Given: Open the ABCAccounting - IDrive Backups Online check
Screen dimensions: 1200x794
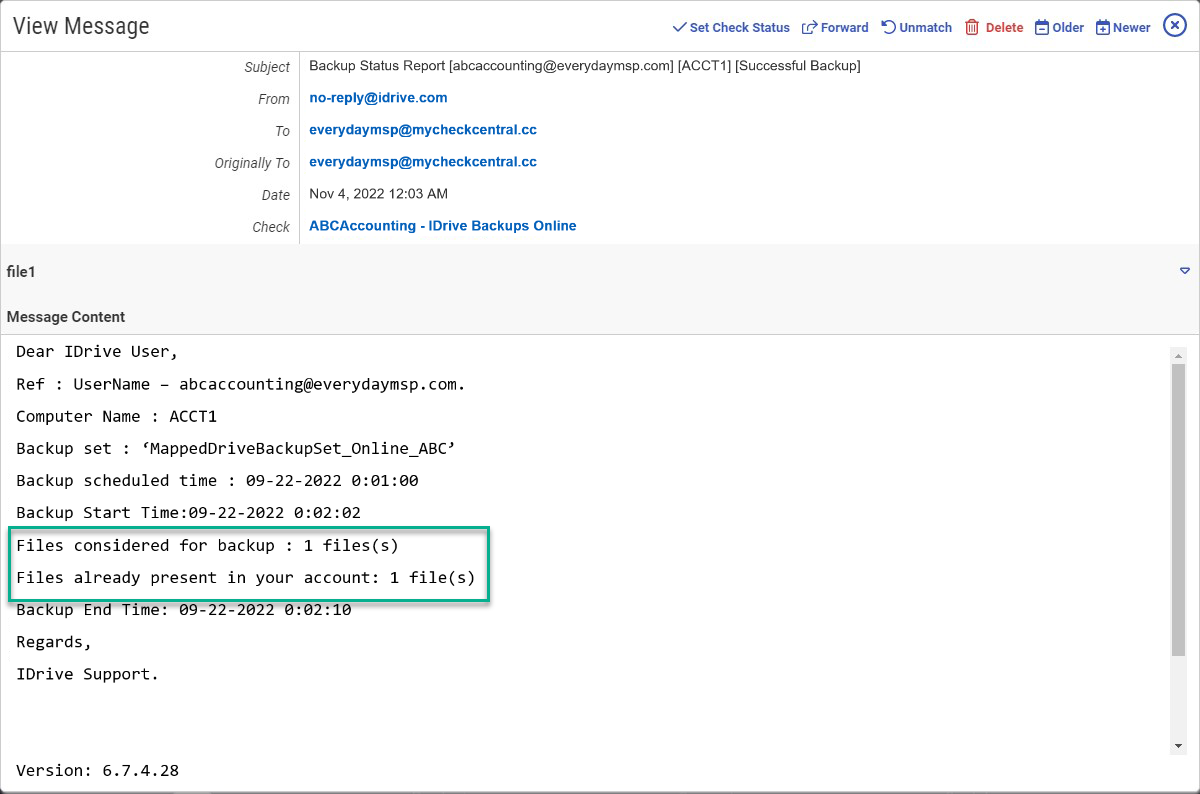Looking at the screenshot, I should pos(442,225).
